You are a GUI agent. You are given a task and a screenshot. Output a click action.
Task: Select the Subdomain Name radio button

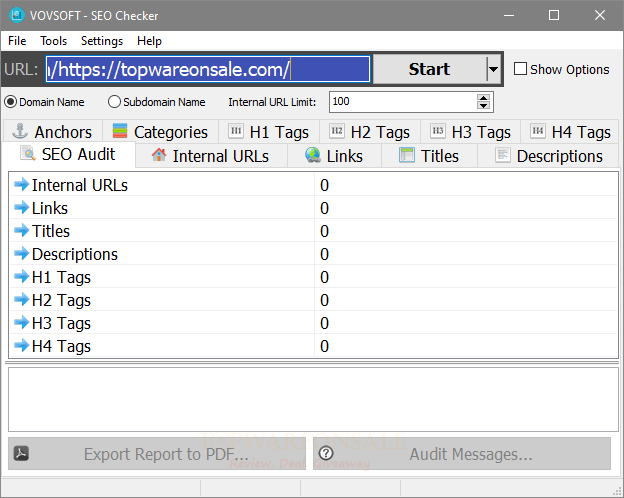[x=114, y=102]
